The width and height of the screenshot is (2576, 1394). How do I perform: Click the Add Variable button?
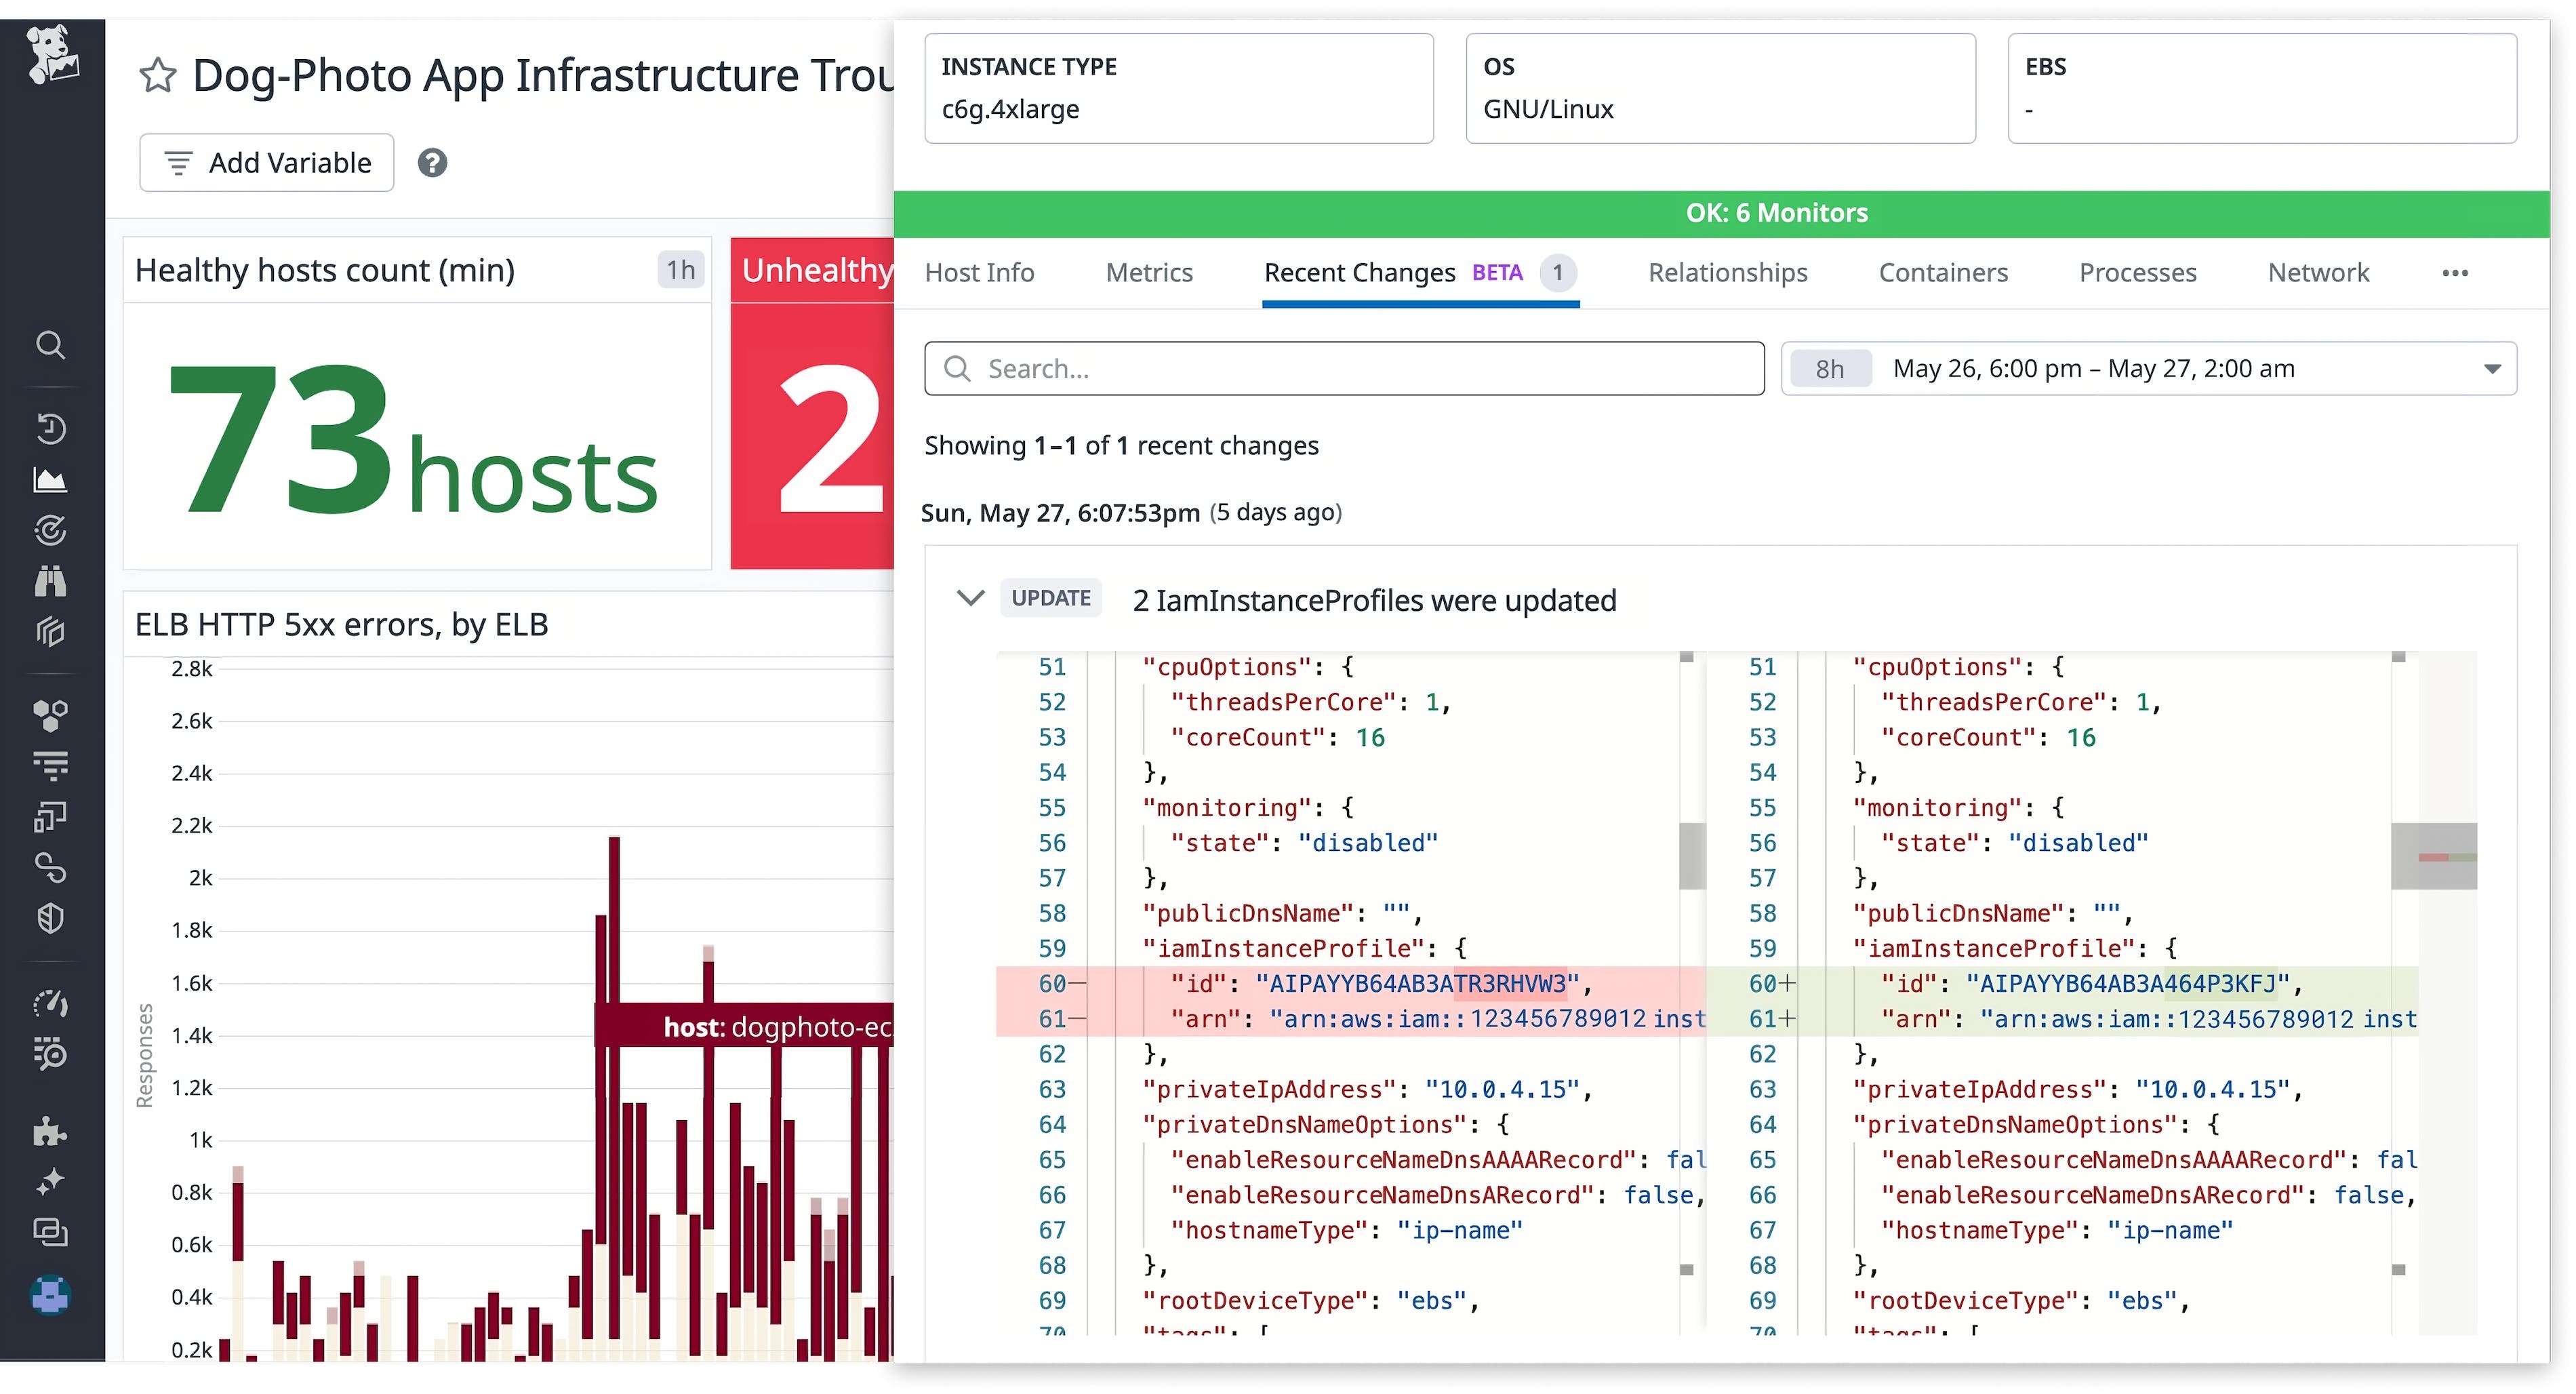tap(267, 163)
